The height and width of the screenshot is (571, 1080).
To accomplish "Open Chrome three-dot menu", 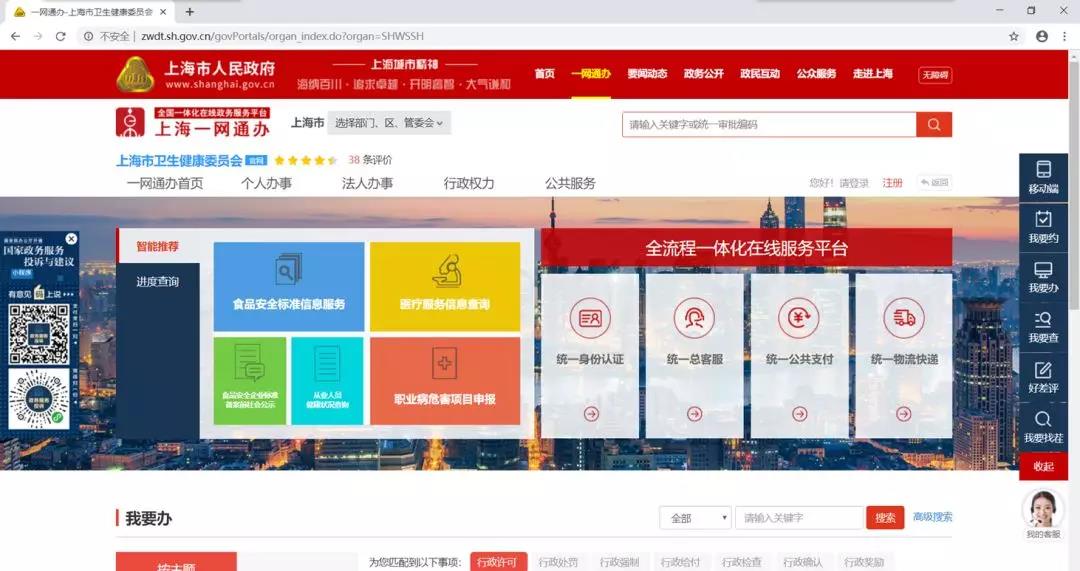I will click(x=1064, y=37).
